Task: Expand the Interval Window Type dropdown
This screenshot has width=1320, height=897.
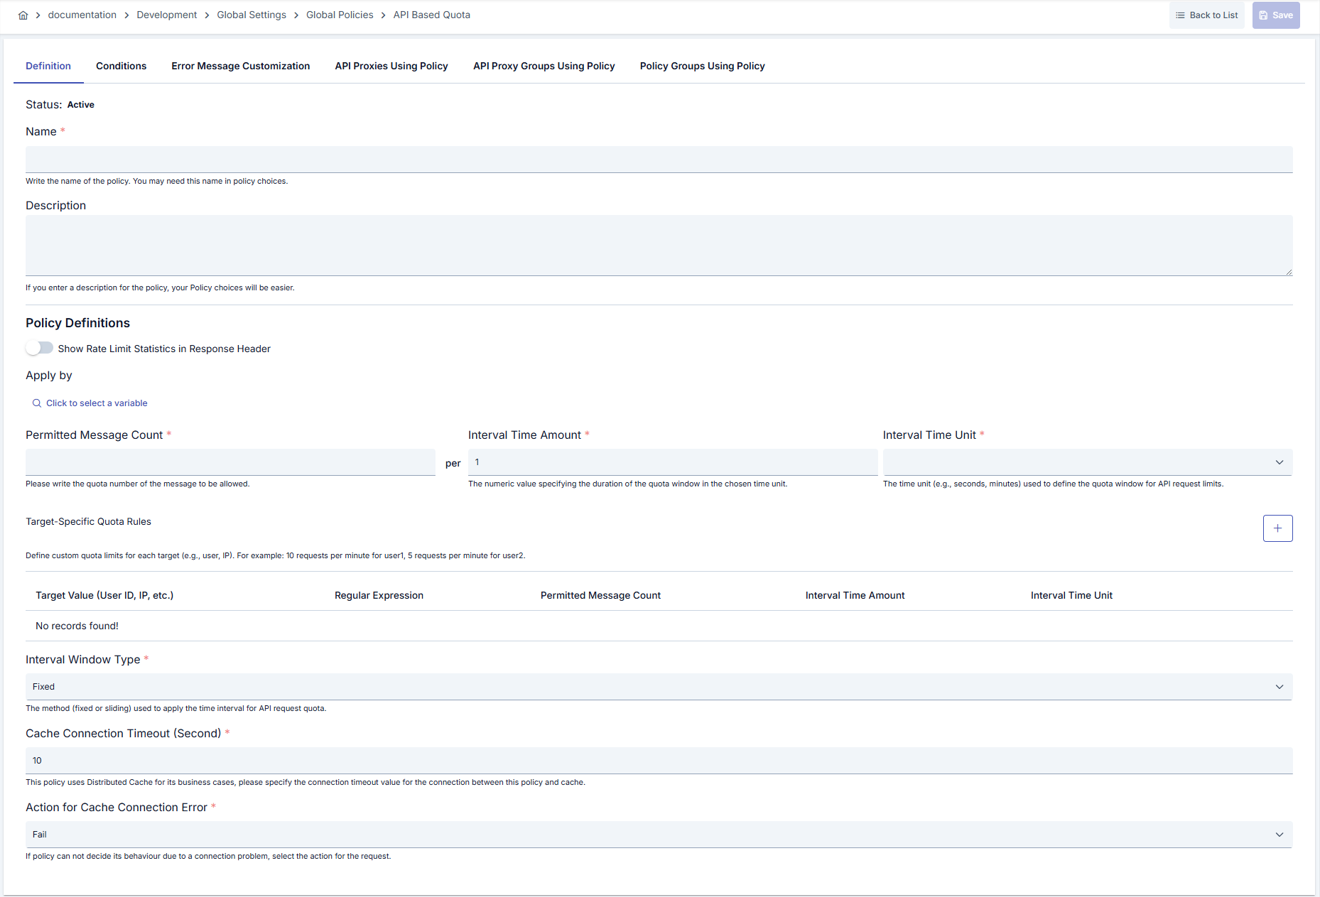Action: (x=658, y=687)
